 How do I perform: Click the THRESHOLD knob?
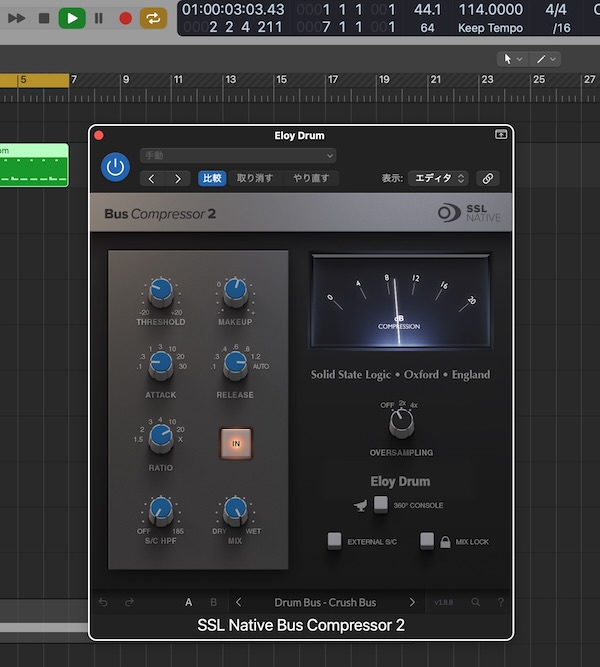tap(161, 293)
